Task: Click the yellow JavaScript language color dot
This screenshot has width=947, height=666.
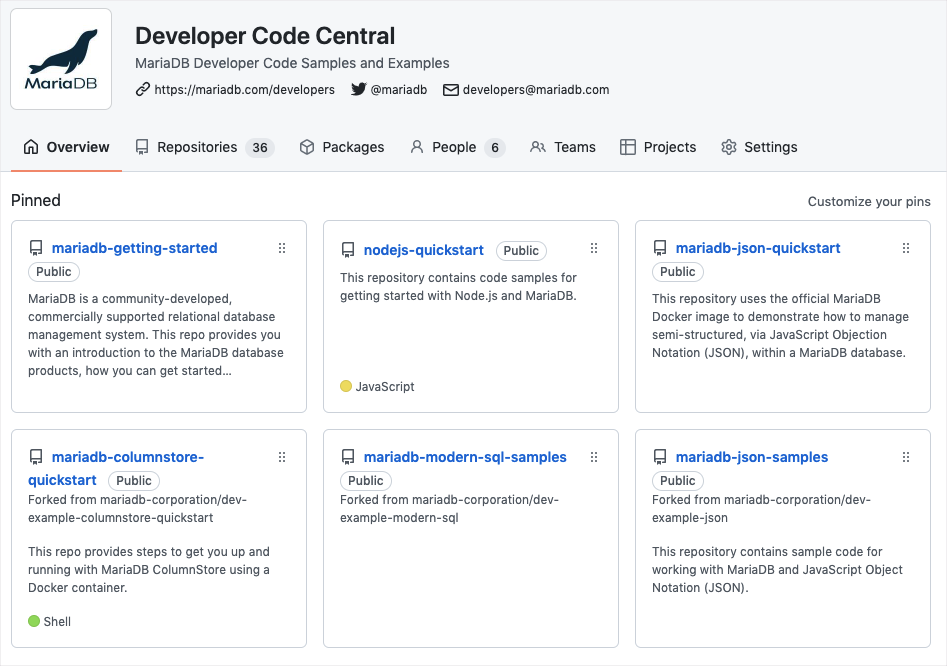Action: pyautogui.click(x=346, y=386)
